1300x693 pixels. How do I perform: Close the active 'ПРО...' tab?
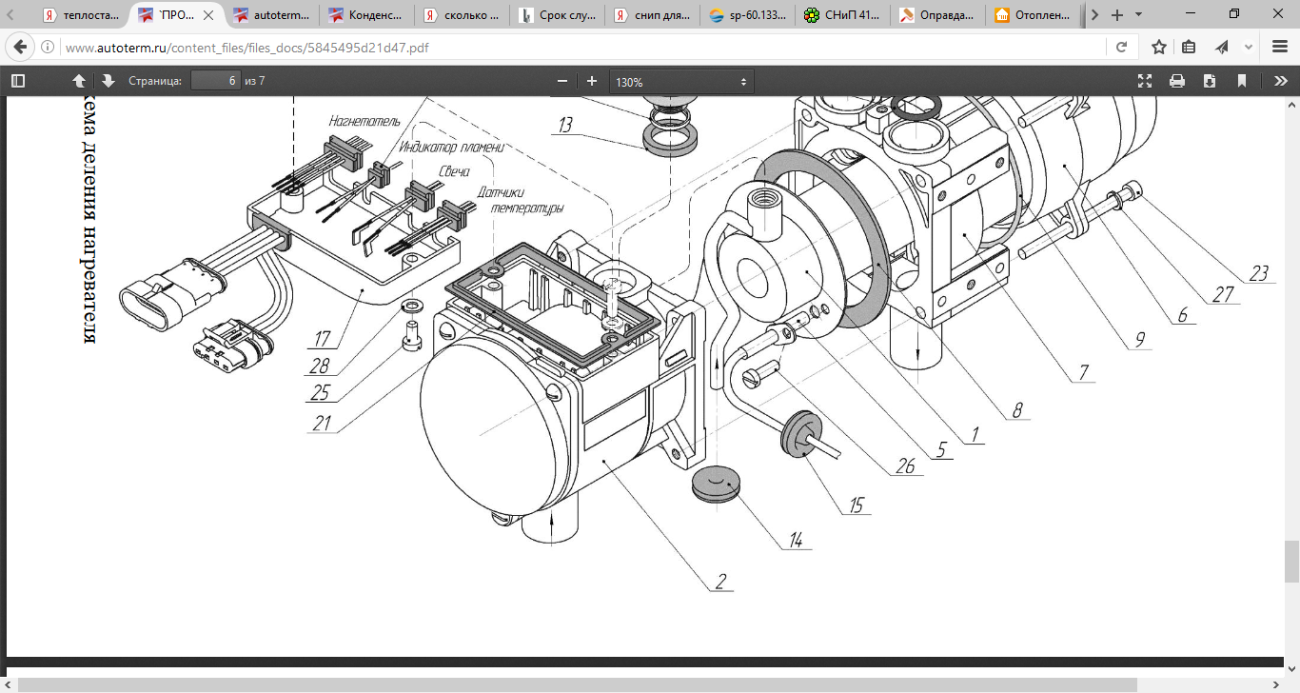tap(208, 15)
